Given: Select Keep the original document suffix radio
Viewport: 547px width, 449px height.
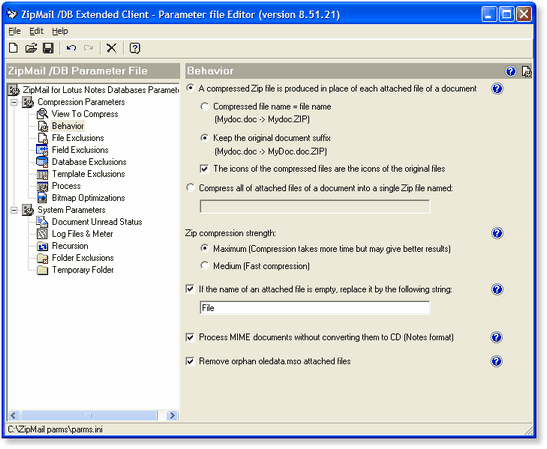Looking at the screenshot, I should pos(205,138).
